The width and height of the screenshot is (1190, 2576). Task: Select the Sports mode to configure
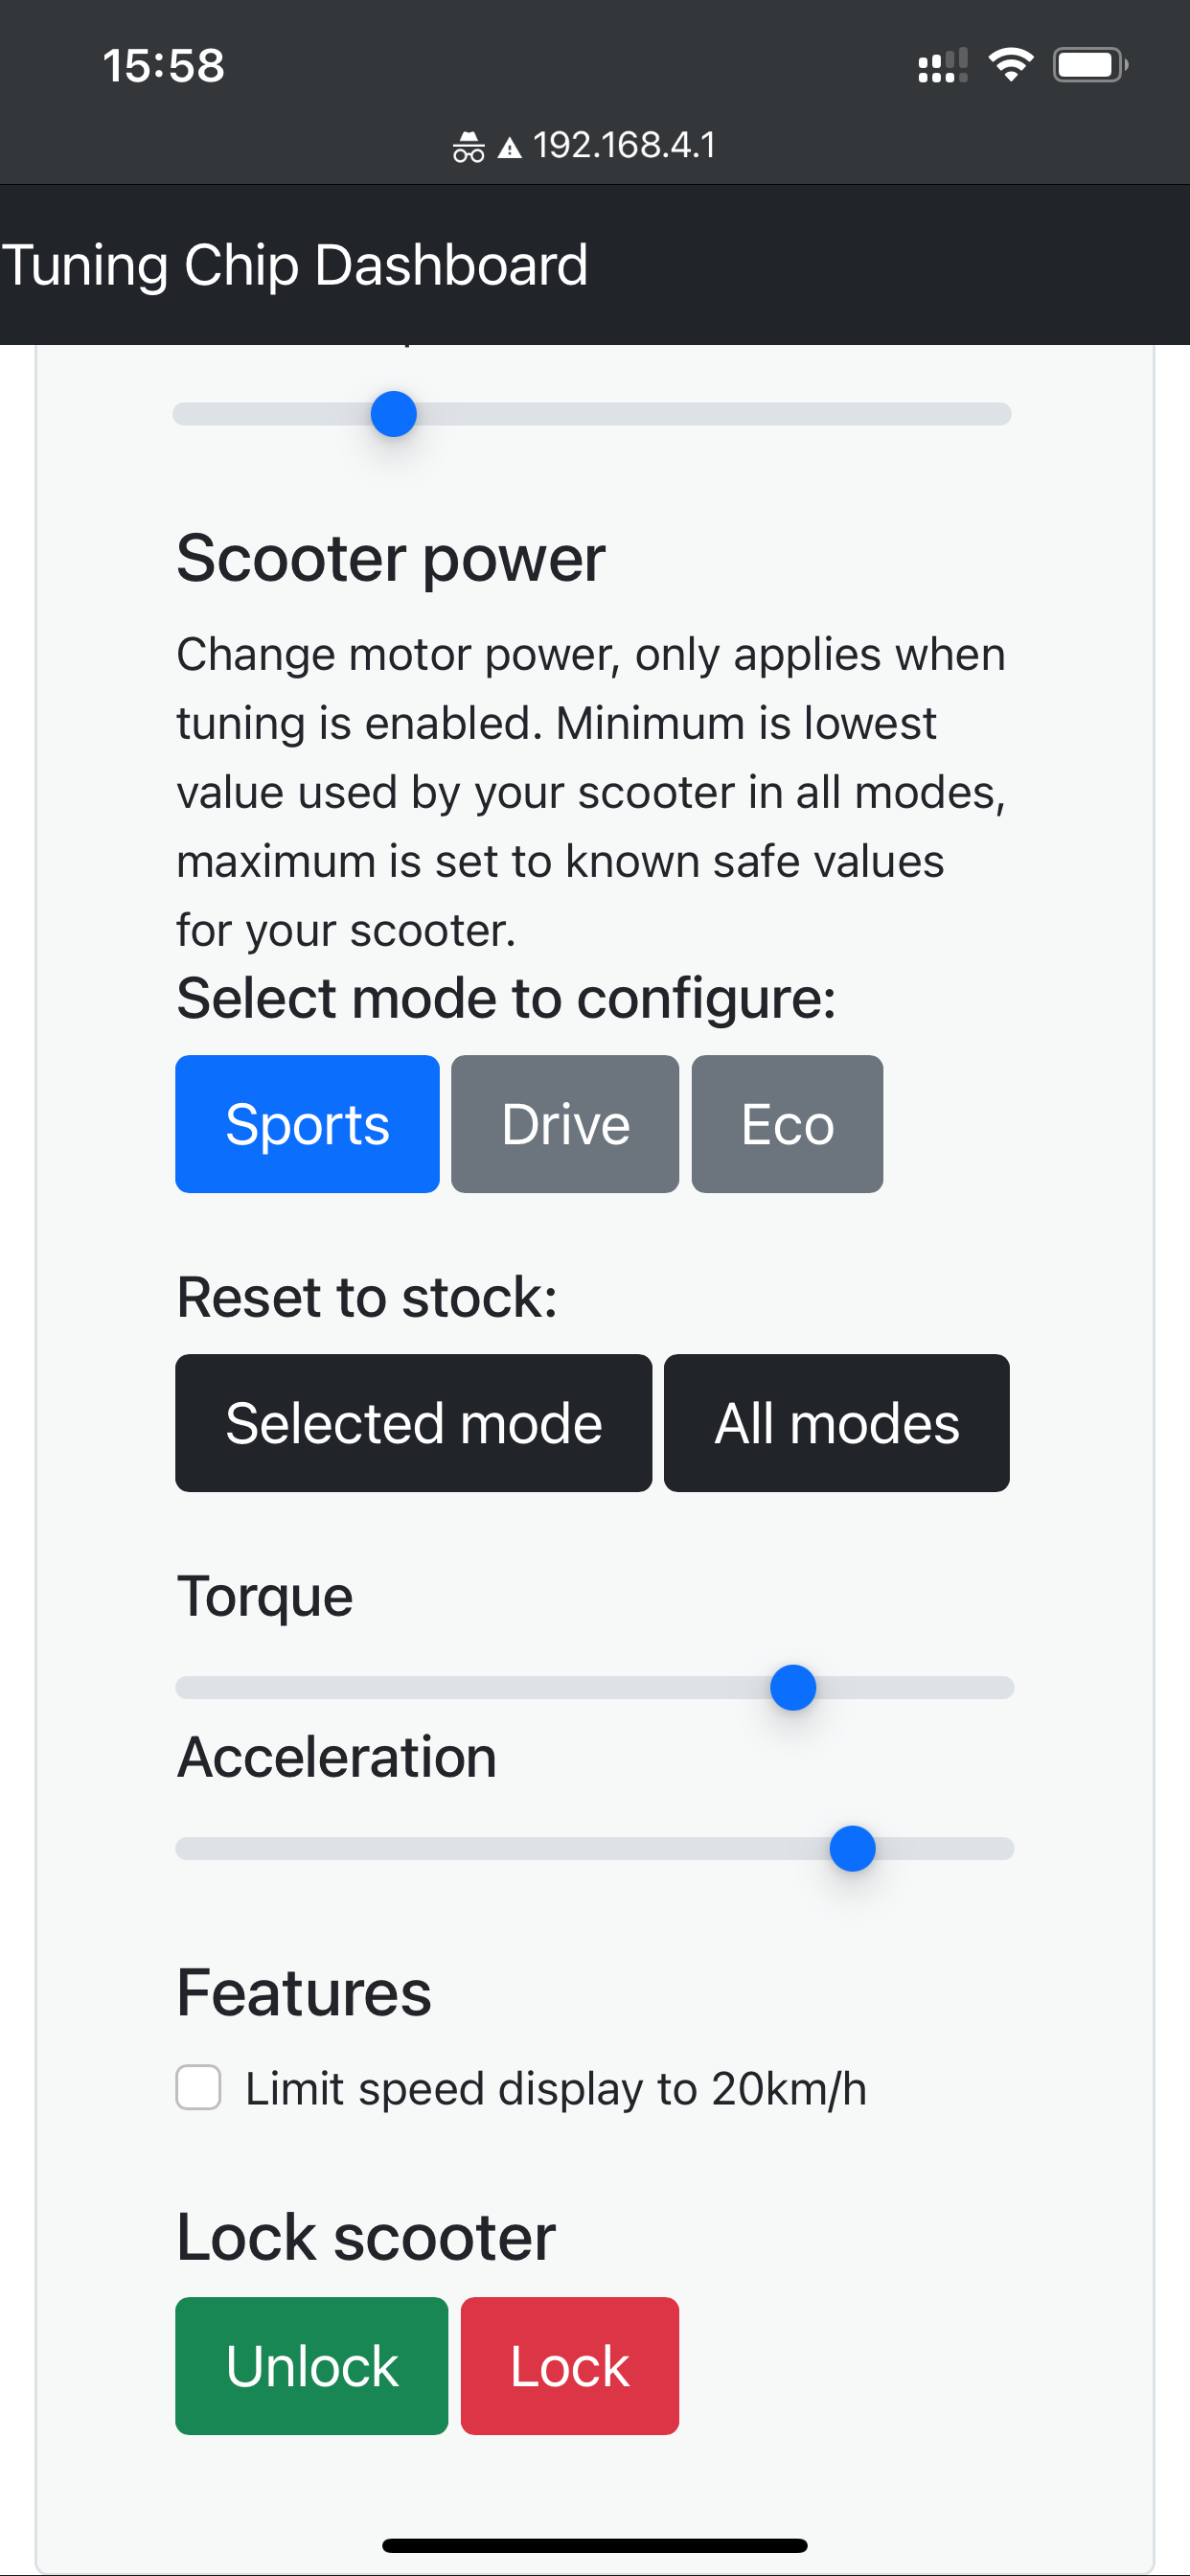[x=307, y=1123]
